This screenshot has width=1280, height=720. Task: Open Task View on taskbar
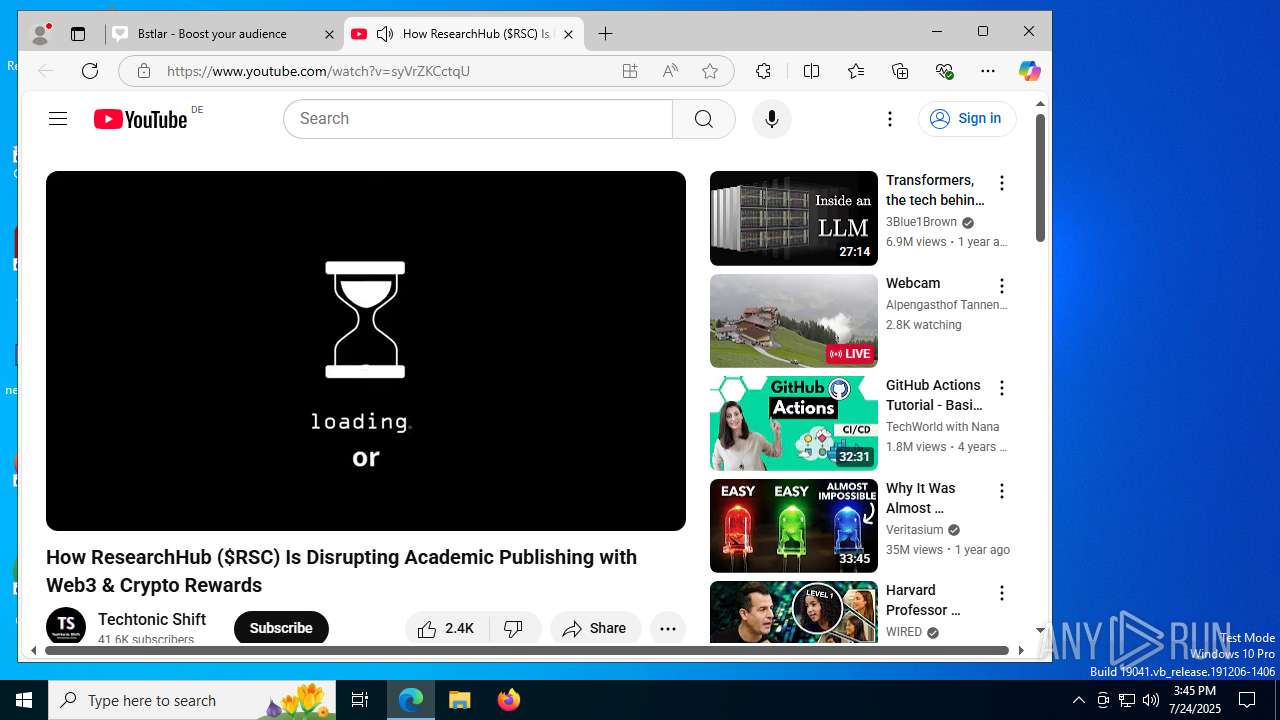click(360, 700)
